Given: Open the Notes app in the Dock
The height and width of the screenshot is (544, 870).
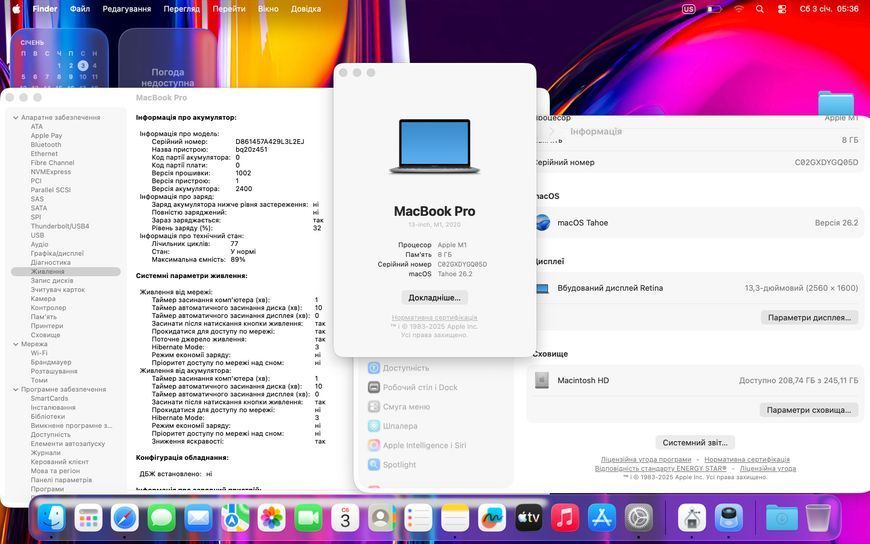Looking at the screenshot, I should [455, 518].
